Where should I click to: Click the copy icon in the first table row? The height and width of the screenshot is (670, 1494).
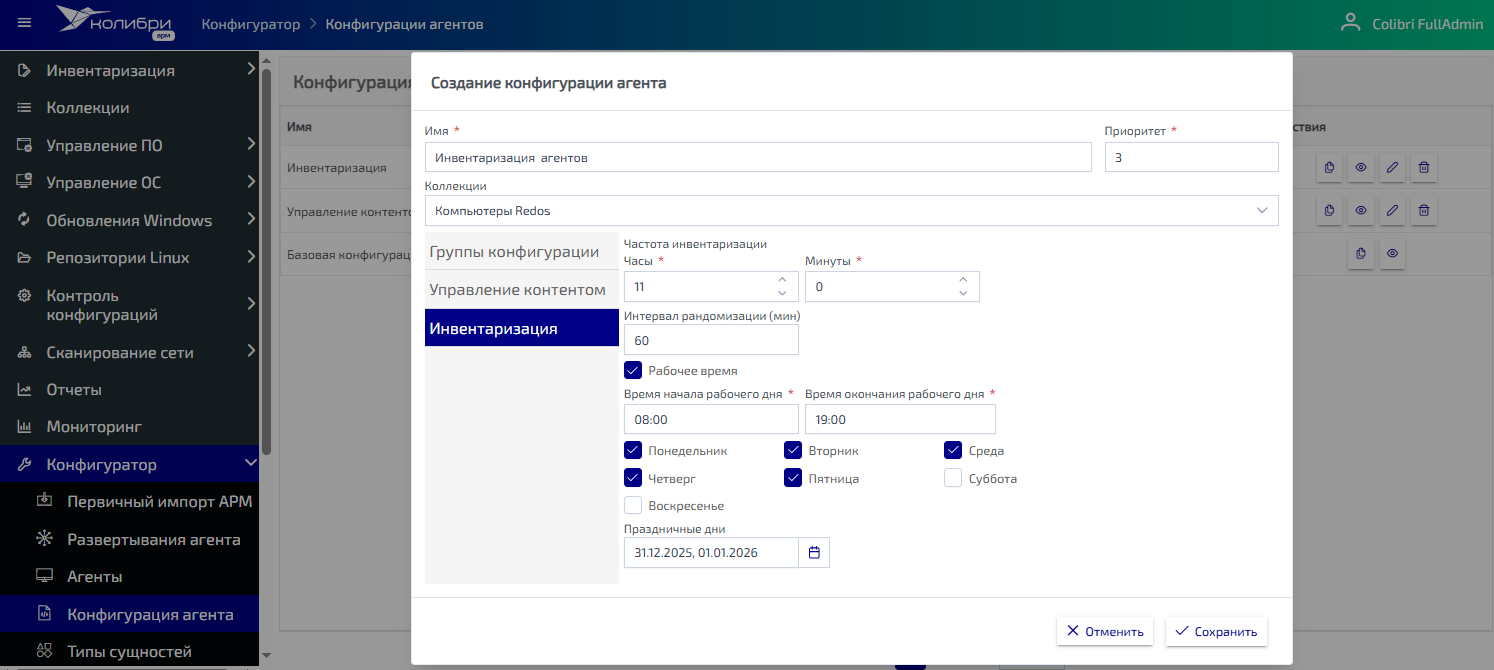point(1329,168)
